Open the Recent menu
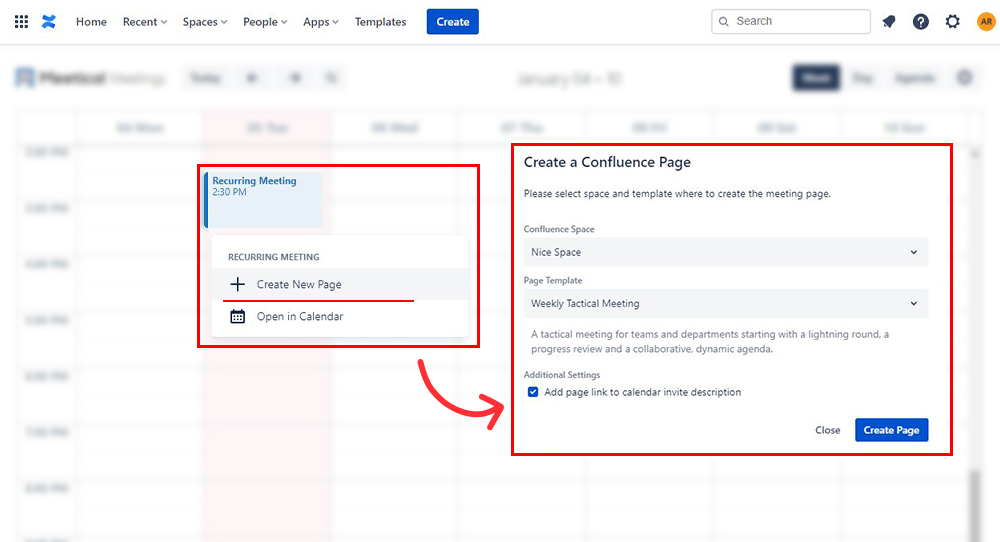Screen dimensions: 1000x542 tap(145, 22)
